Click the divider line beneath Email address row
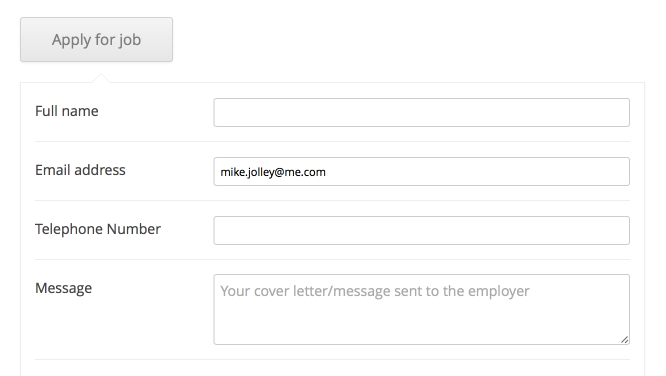The height and width of the screenshot is (376, 666). pyautogui.click(x=332, y=201)
